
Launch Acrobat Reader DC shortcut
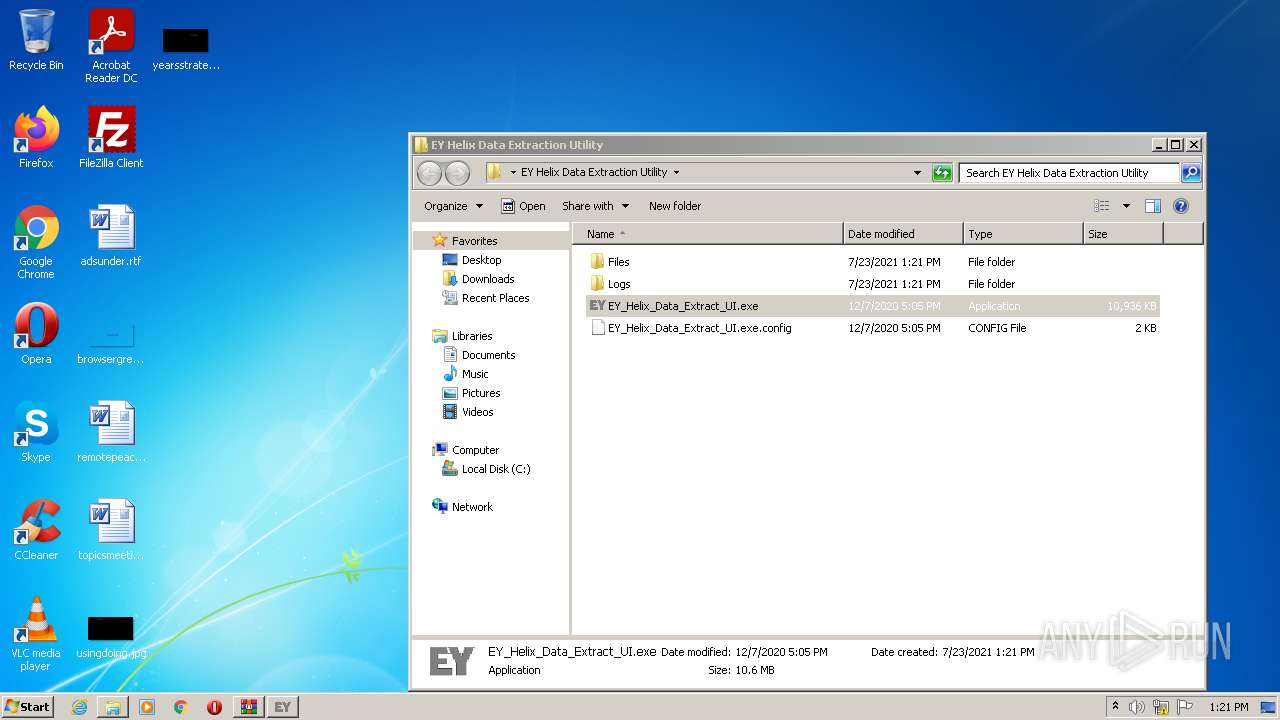(111, 45)
